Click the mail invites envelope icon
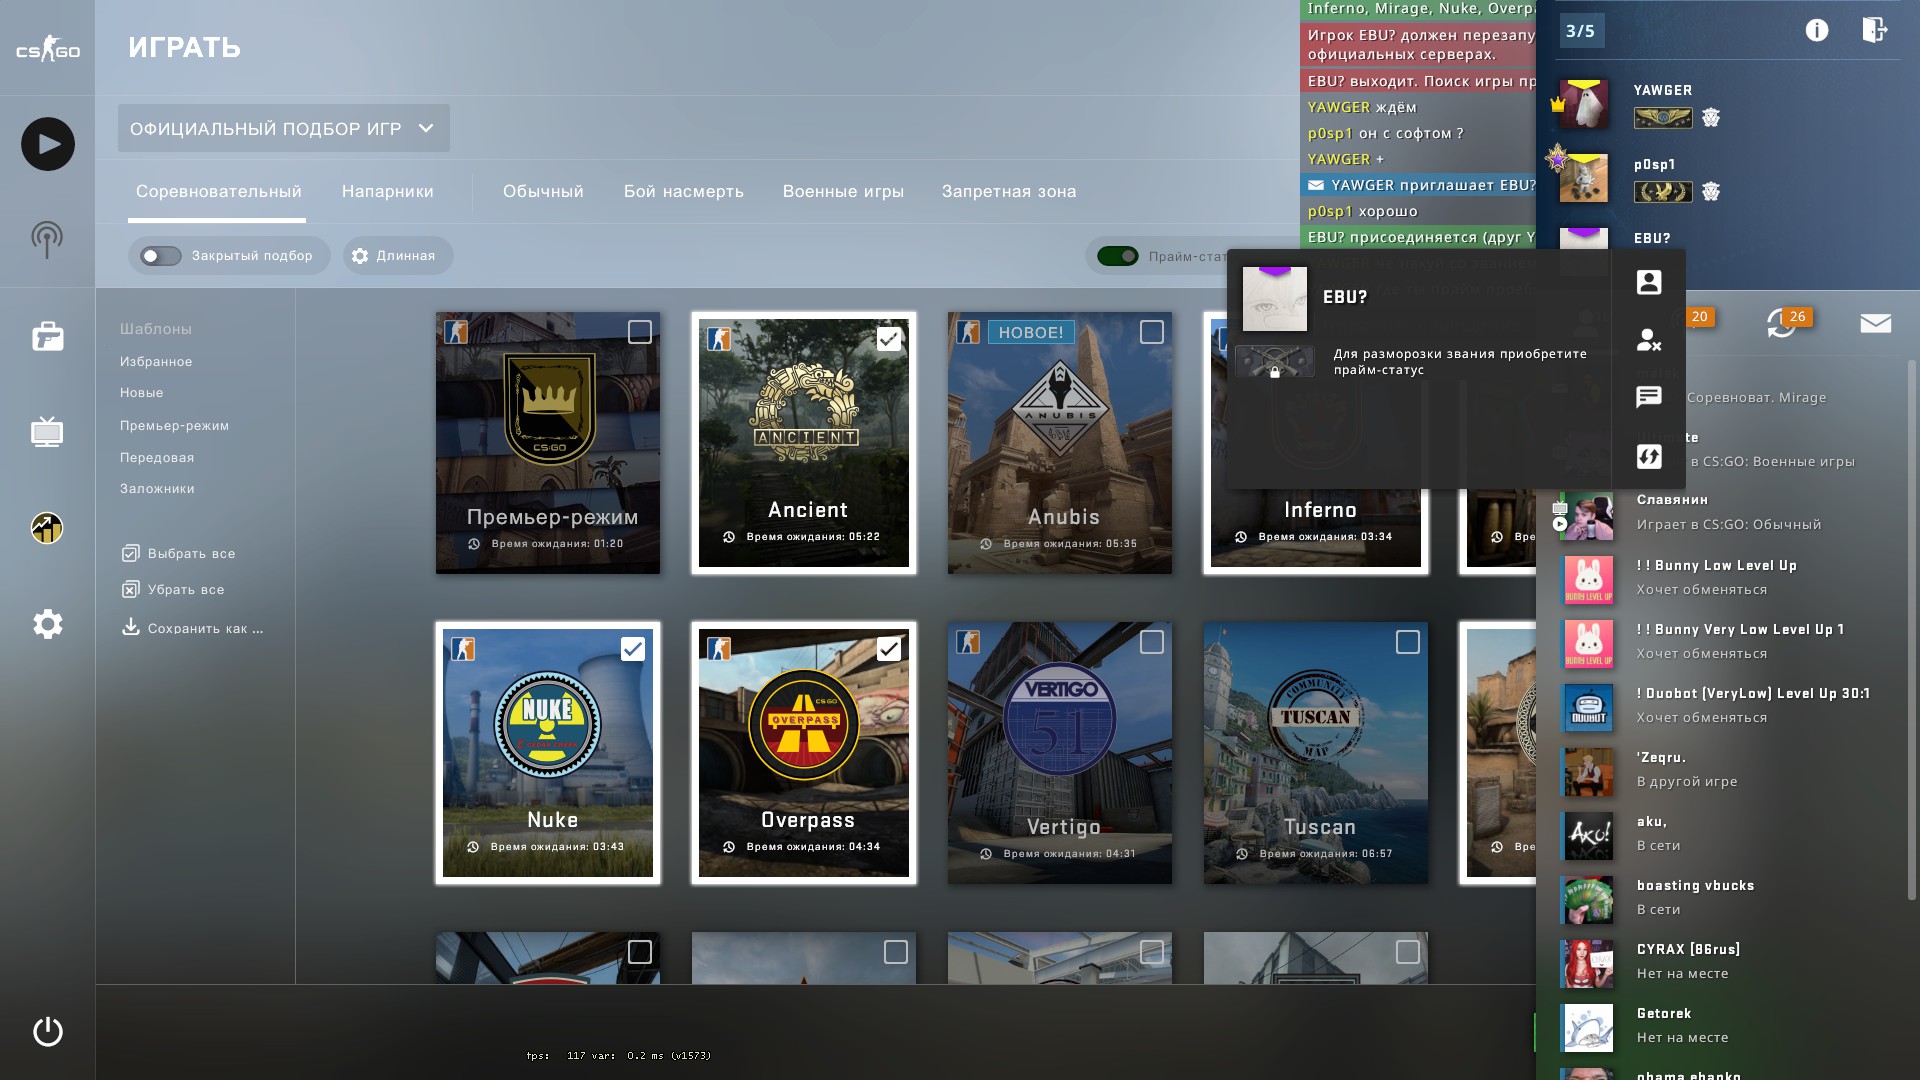 [x=1875, y=323]
